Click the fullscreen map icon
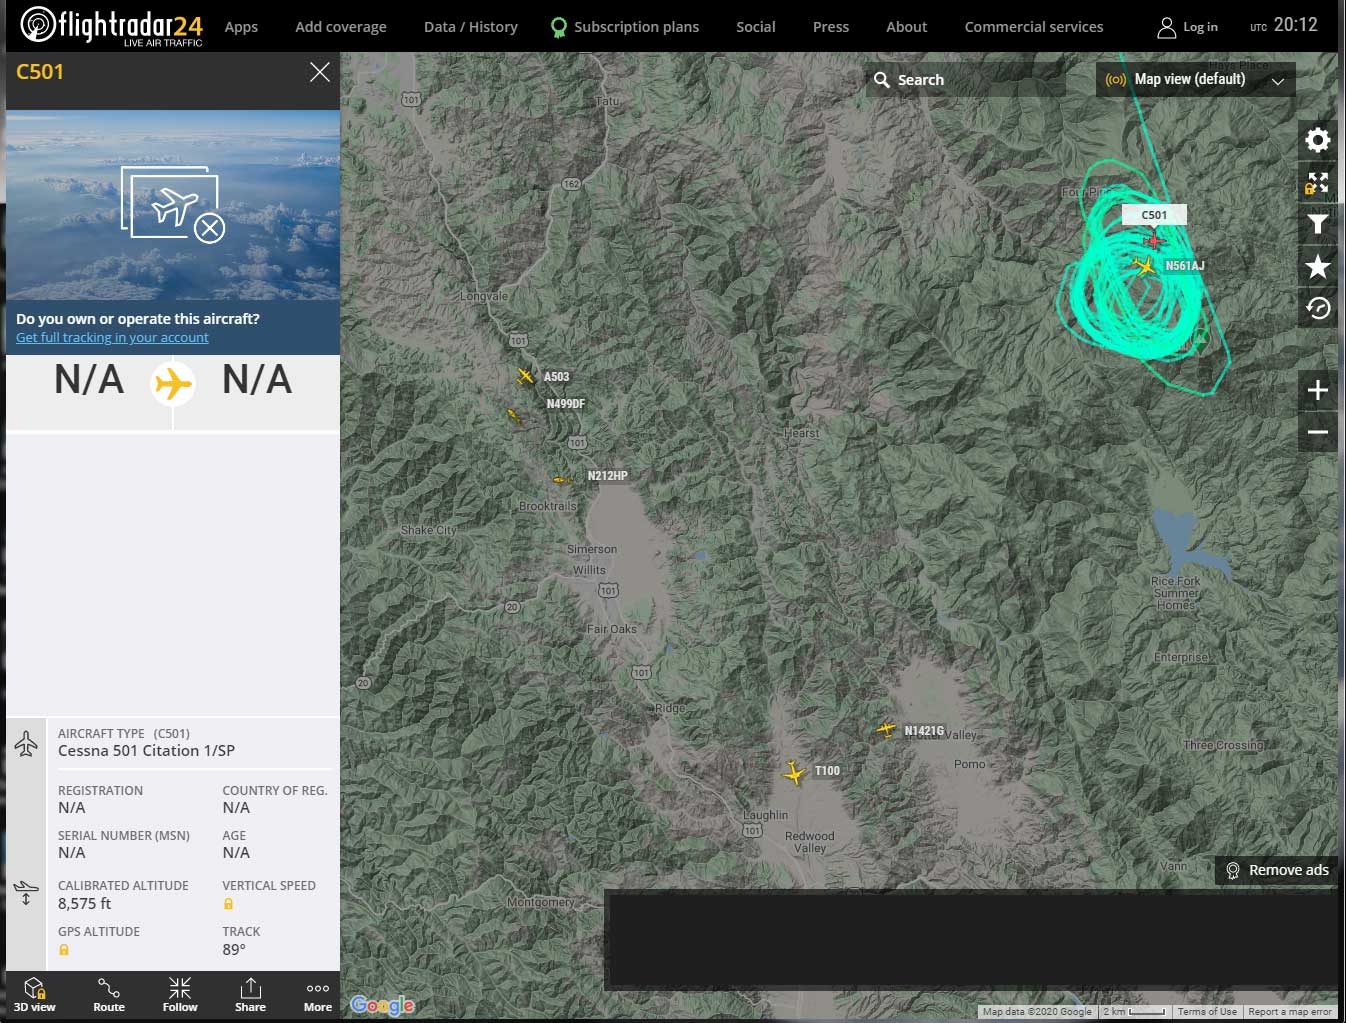This screenshot has width=1347, height=1023. click(x=1317, y=183)
